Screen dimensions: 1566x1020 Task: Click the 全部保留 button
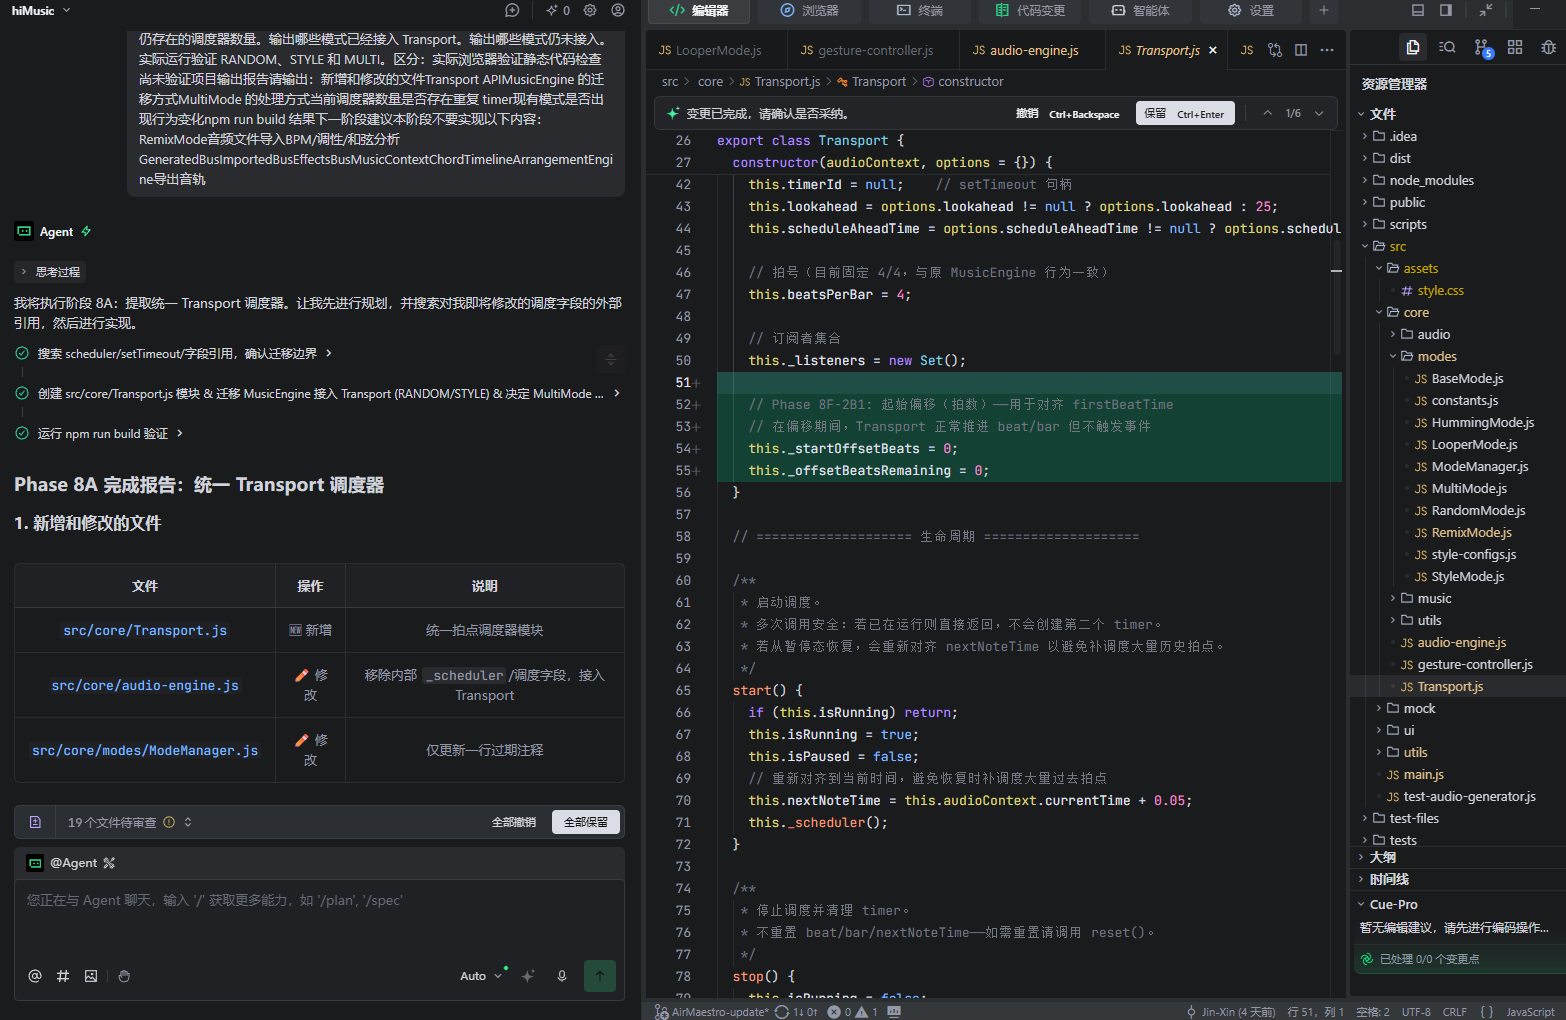(586, 822)
